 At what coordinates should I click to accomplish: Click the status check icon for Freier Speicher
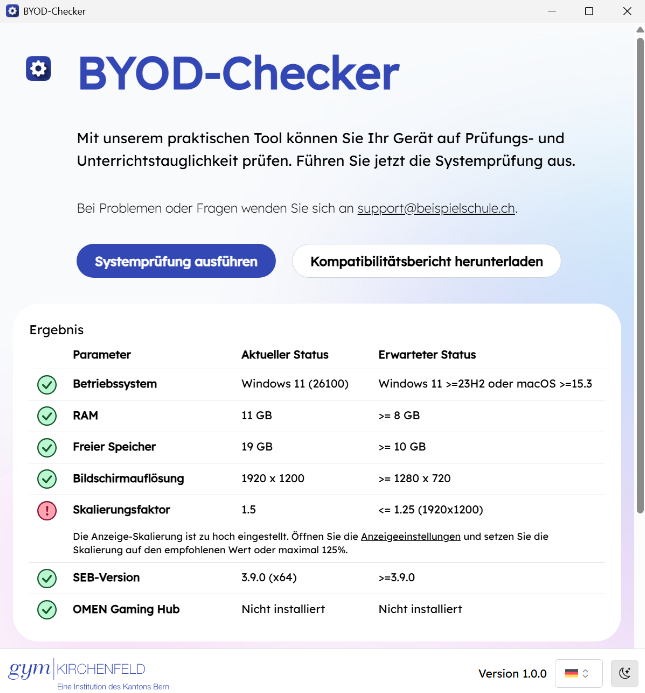coord(46,447)
